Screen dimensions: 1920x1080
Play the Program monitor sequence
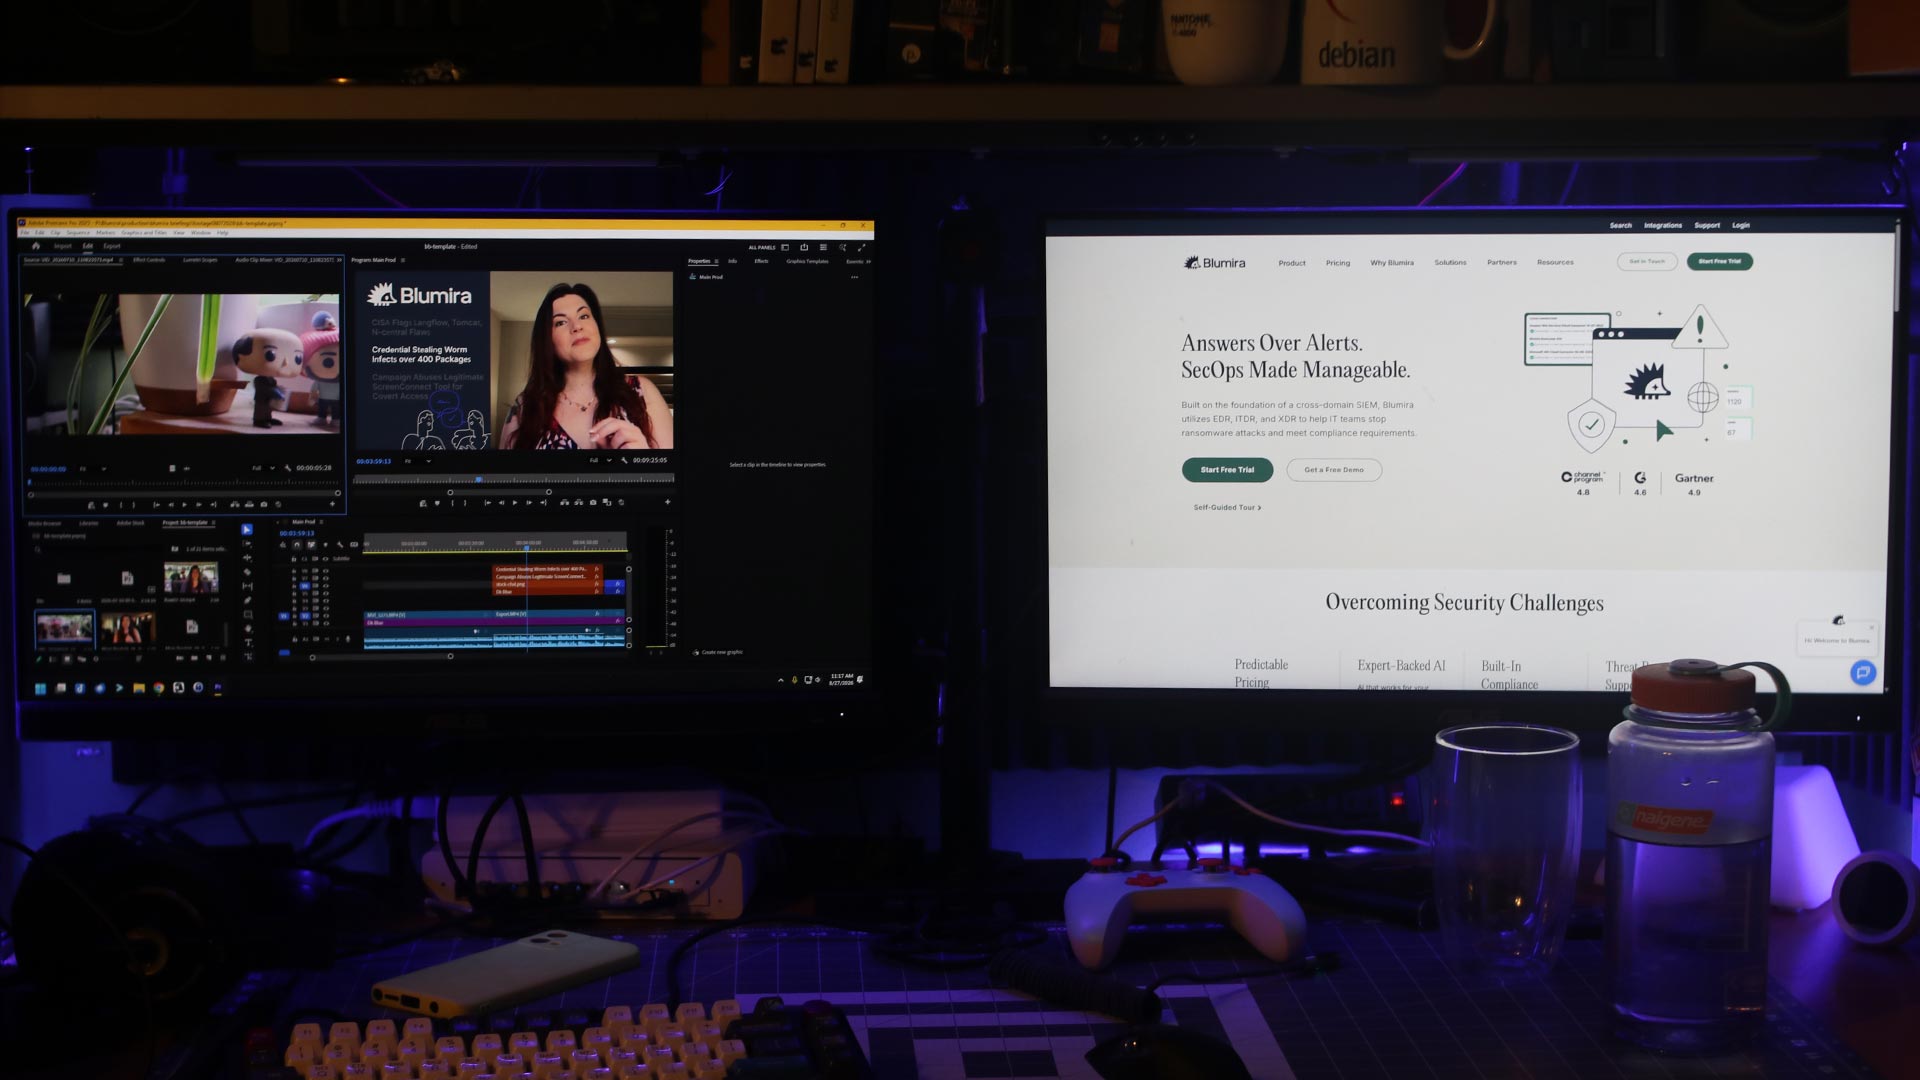coord(515,503)
